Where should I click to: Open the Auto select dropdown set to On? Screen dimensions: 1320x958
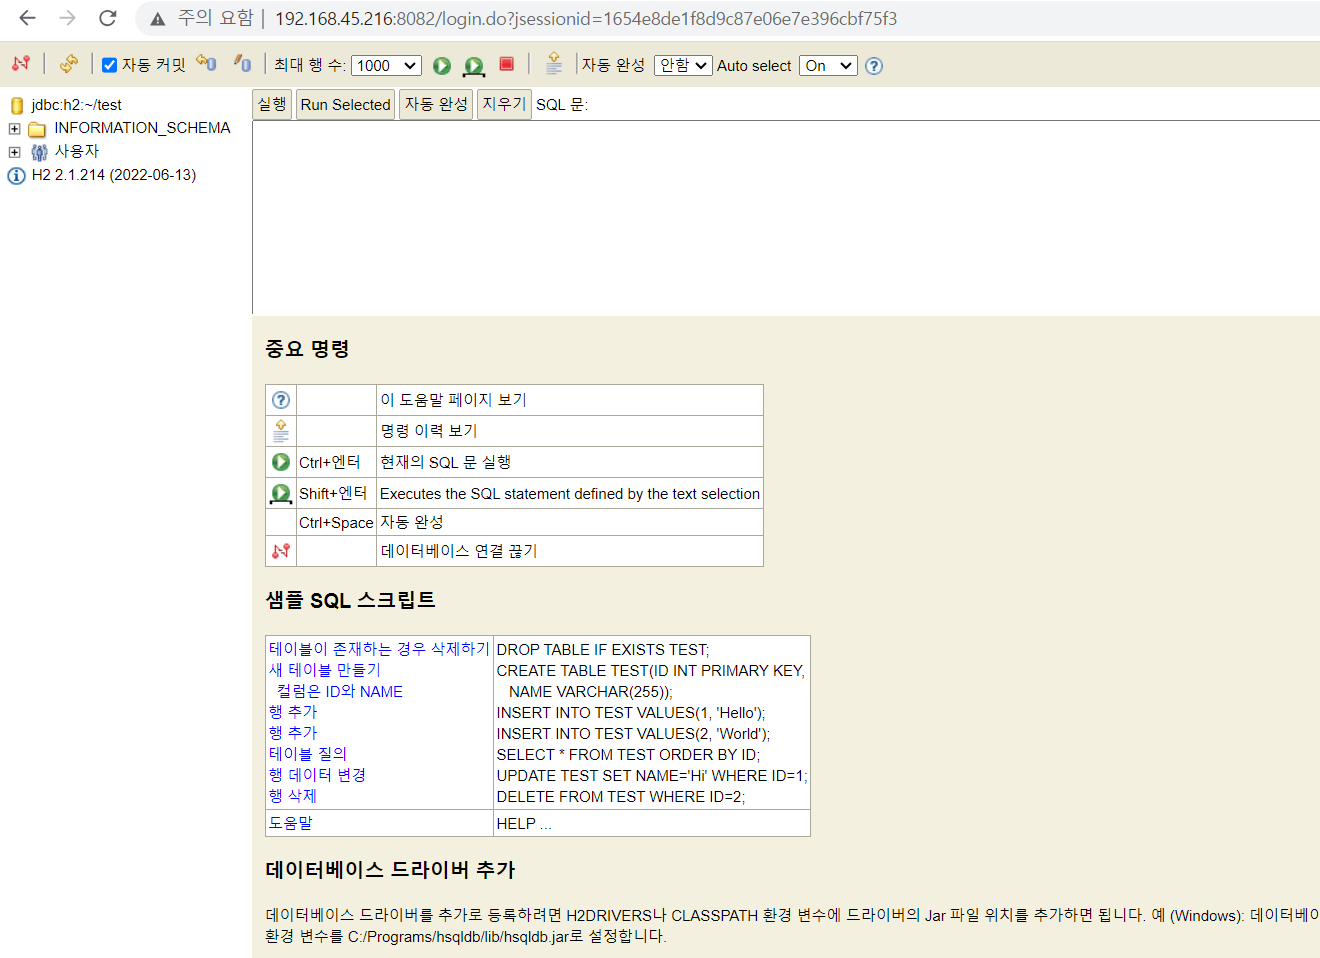tap(828, 65)
